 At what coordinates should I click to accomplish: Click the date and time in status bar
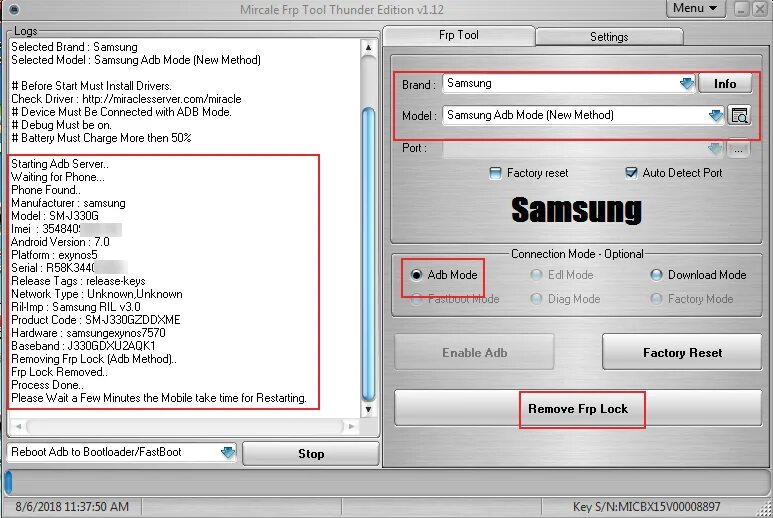pyautogui.click(x=72, y=507)
